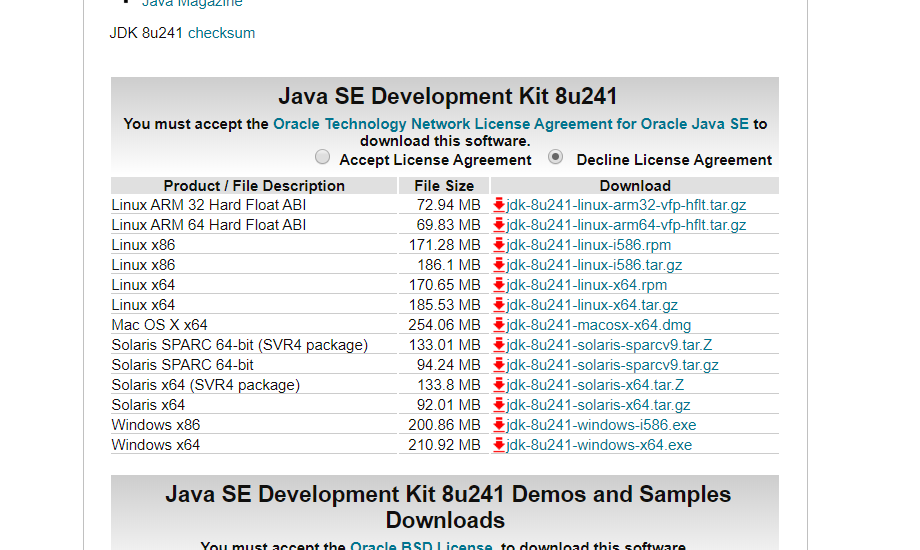The image size is (920, 550).
Task: Click red download icon beside linux-x64.rpm
Action: point(499,285)
